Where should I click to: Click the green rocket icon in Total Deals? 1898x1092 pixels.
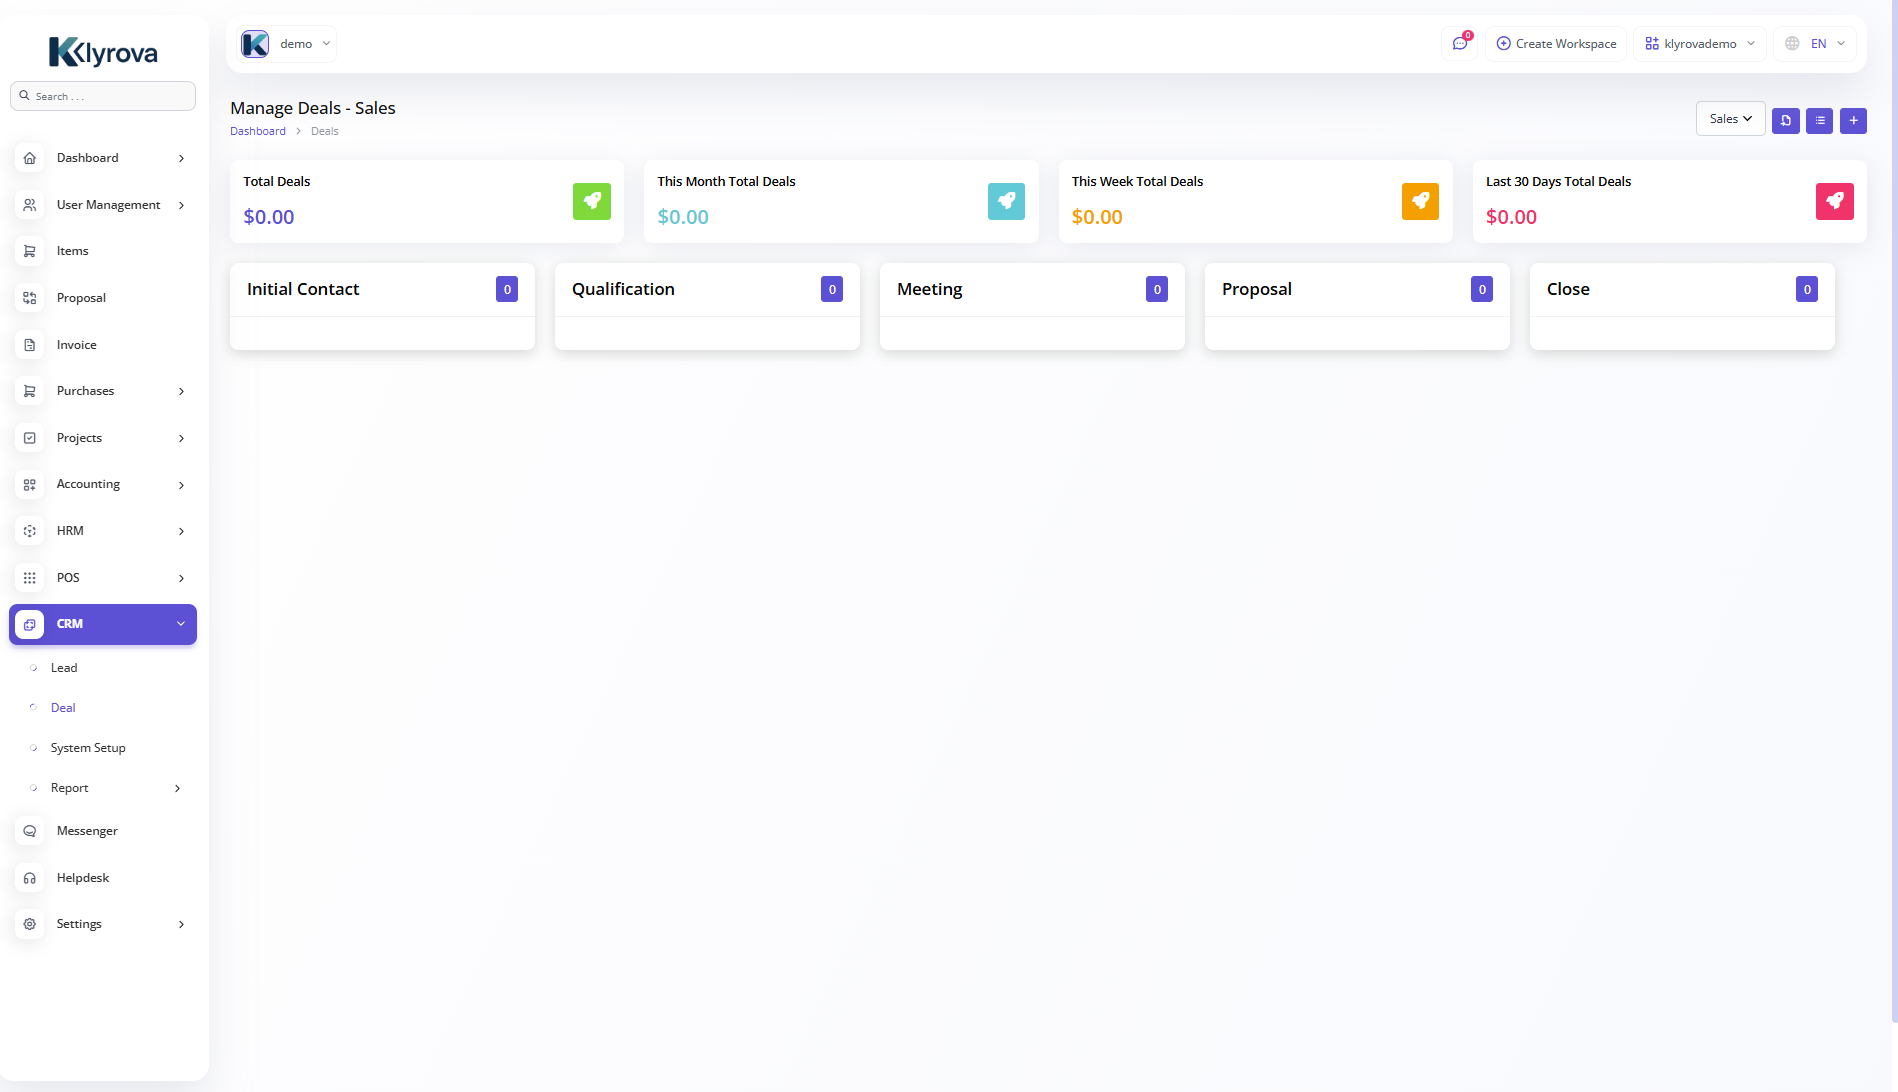point(591,201)
